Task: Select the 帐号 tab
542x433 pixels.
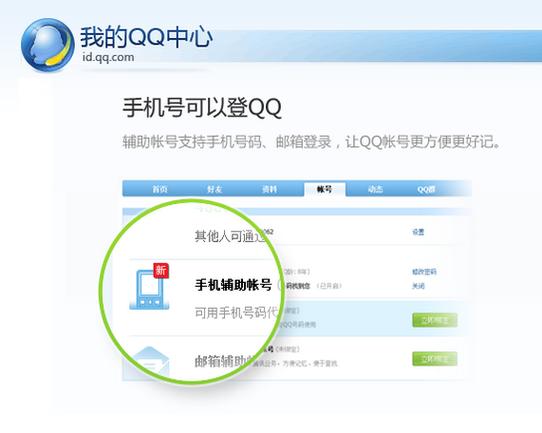Action: click(x=325, y=189)
